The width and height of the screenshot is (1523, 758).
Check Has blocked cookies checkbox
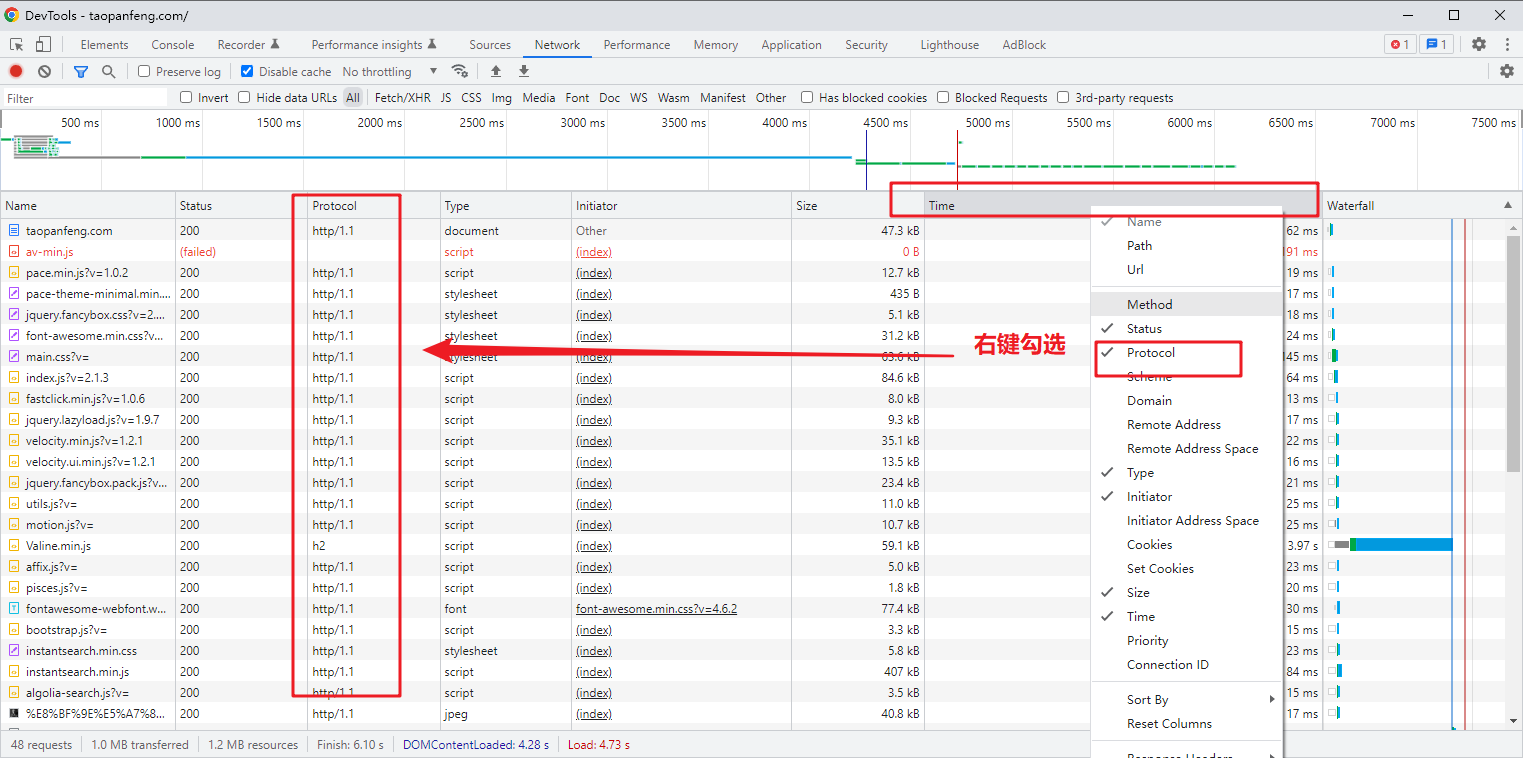807,97
